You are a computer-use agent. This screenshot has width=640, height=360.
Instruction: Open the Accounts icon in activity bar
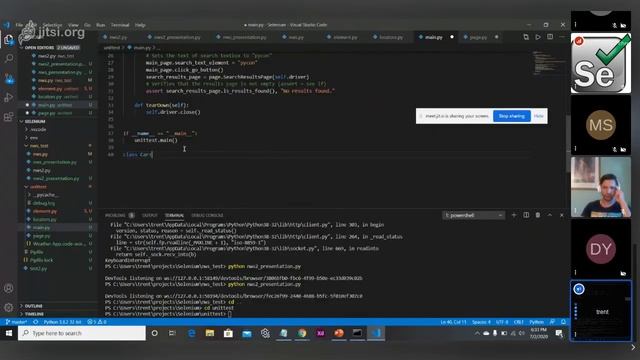pos(9,288)
